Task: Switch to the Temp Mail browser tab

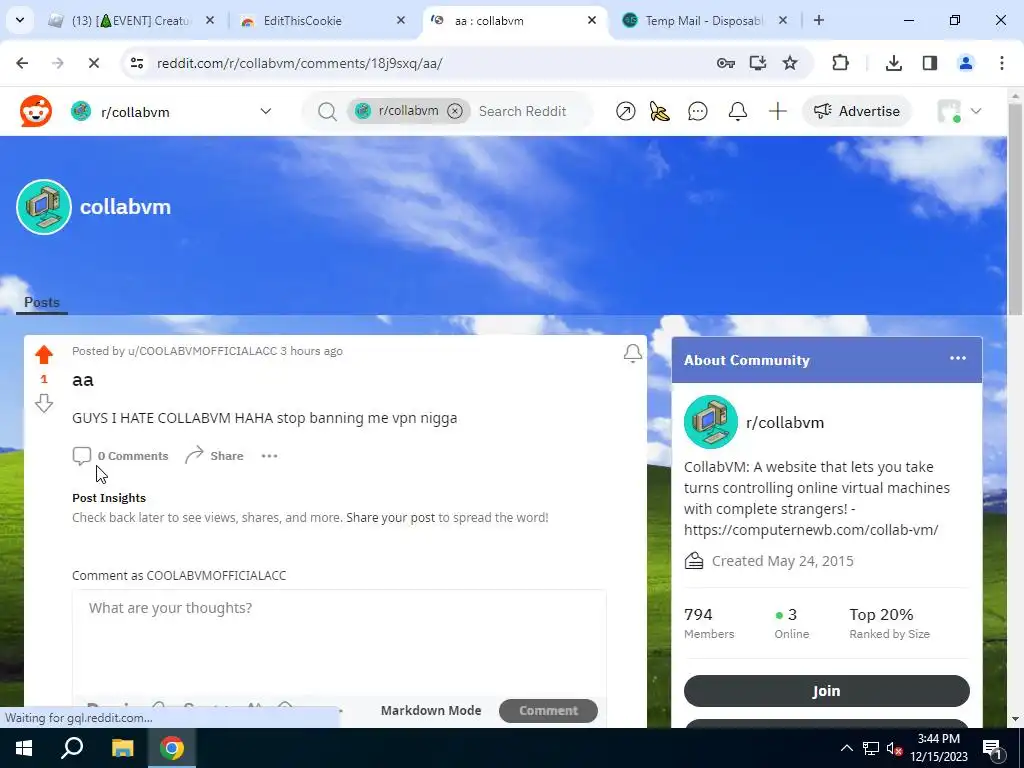Action: [x=704, y=20]
